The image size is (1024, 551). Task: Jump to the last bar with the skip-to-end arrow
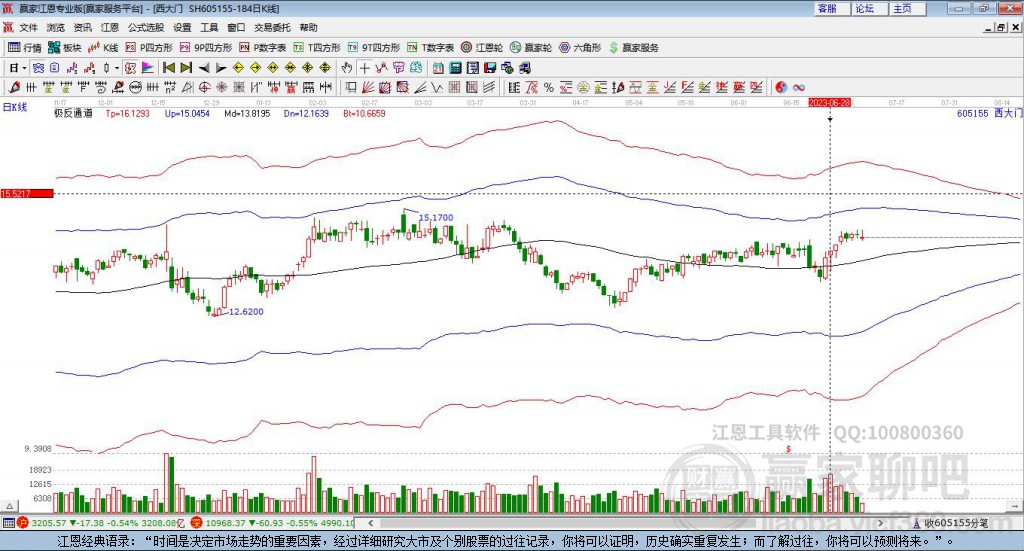(186, 68)
